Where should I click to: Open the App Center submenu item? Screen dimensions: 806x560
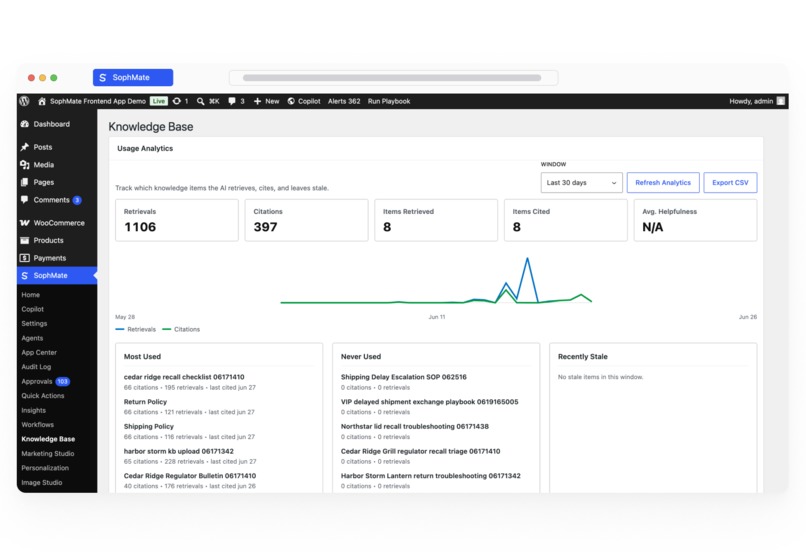click(39, 352)
